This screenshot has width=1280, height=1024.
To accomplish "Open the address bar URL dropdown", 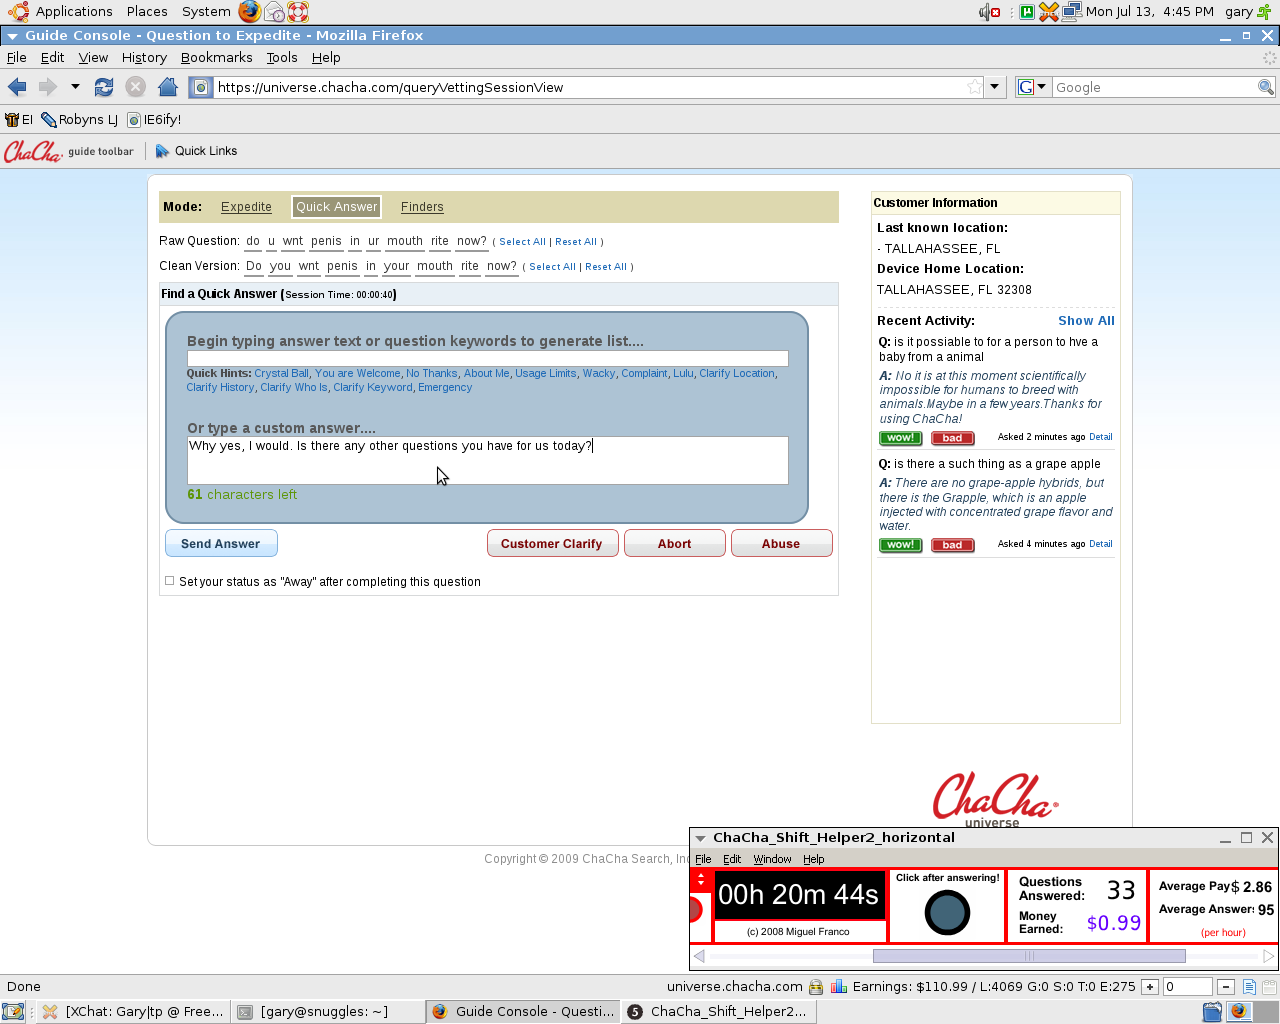I will 994,87.
